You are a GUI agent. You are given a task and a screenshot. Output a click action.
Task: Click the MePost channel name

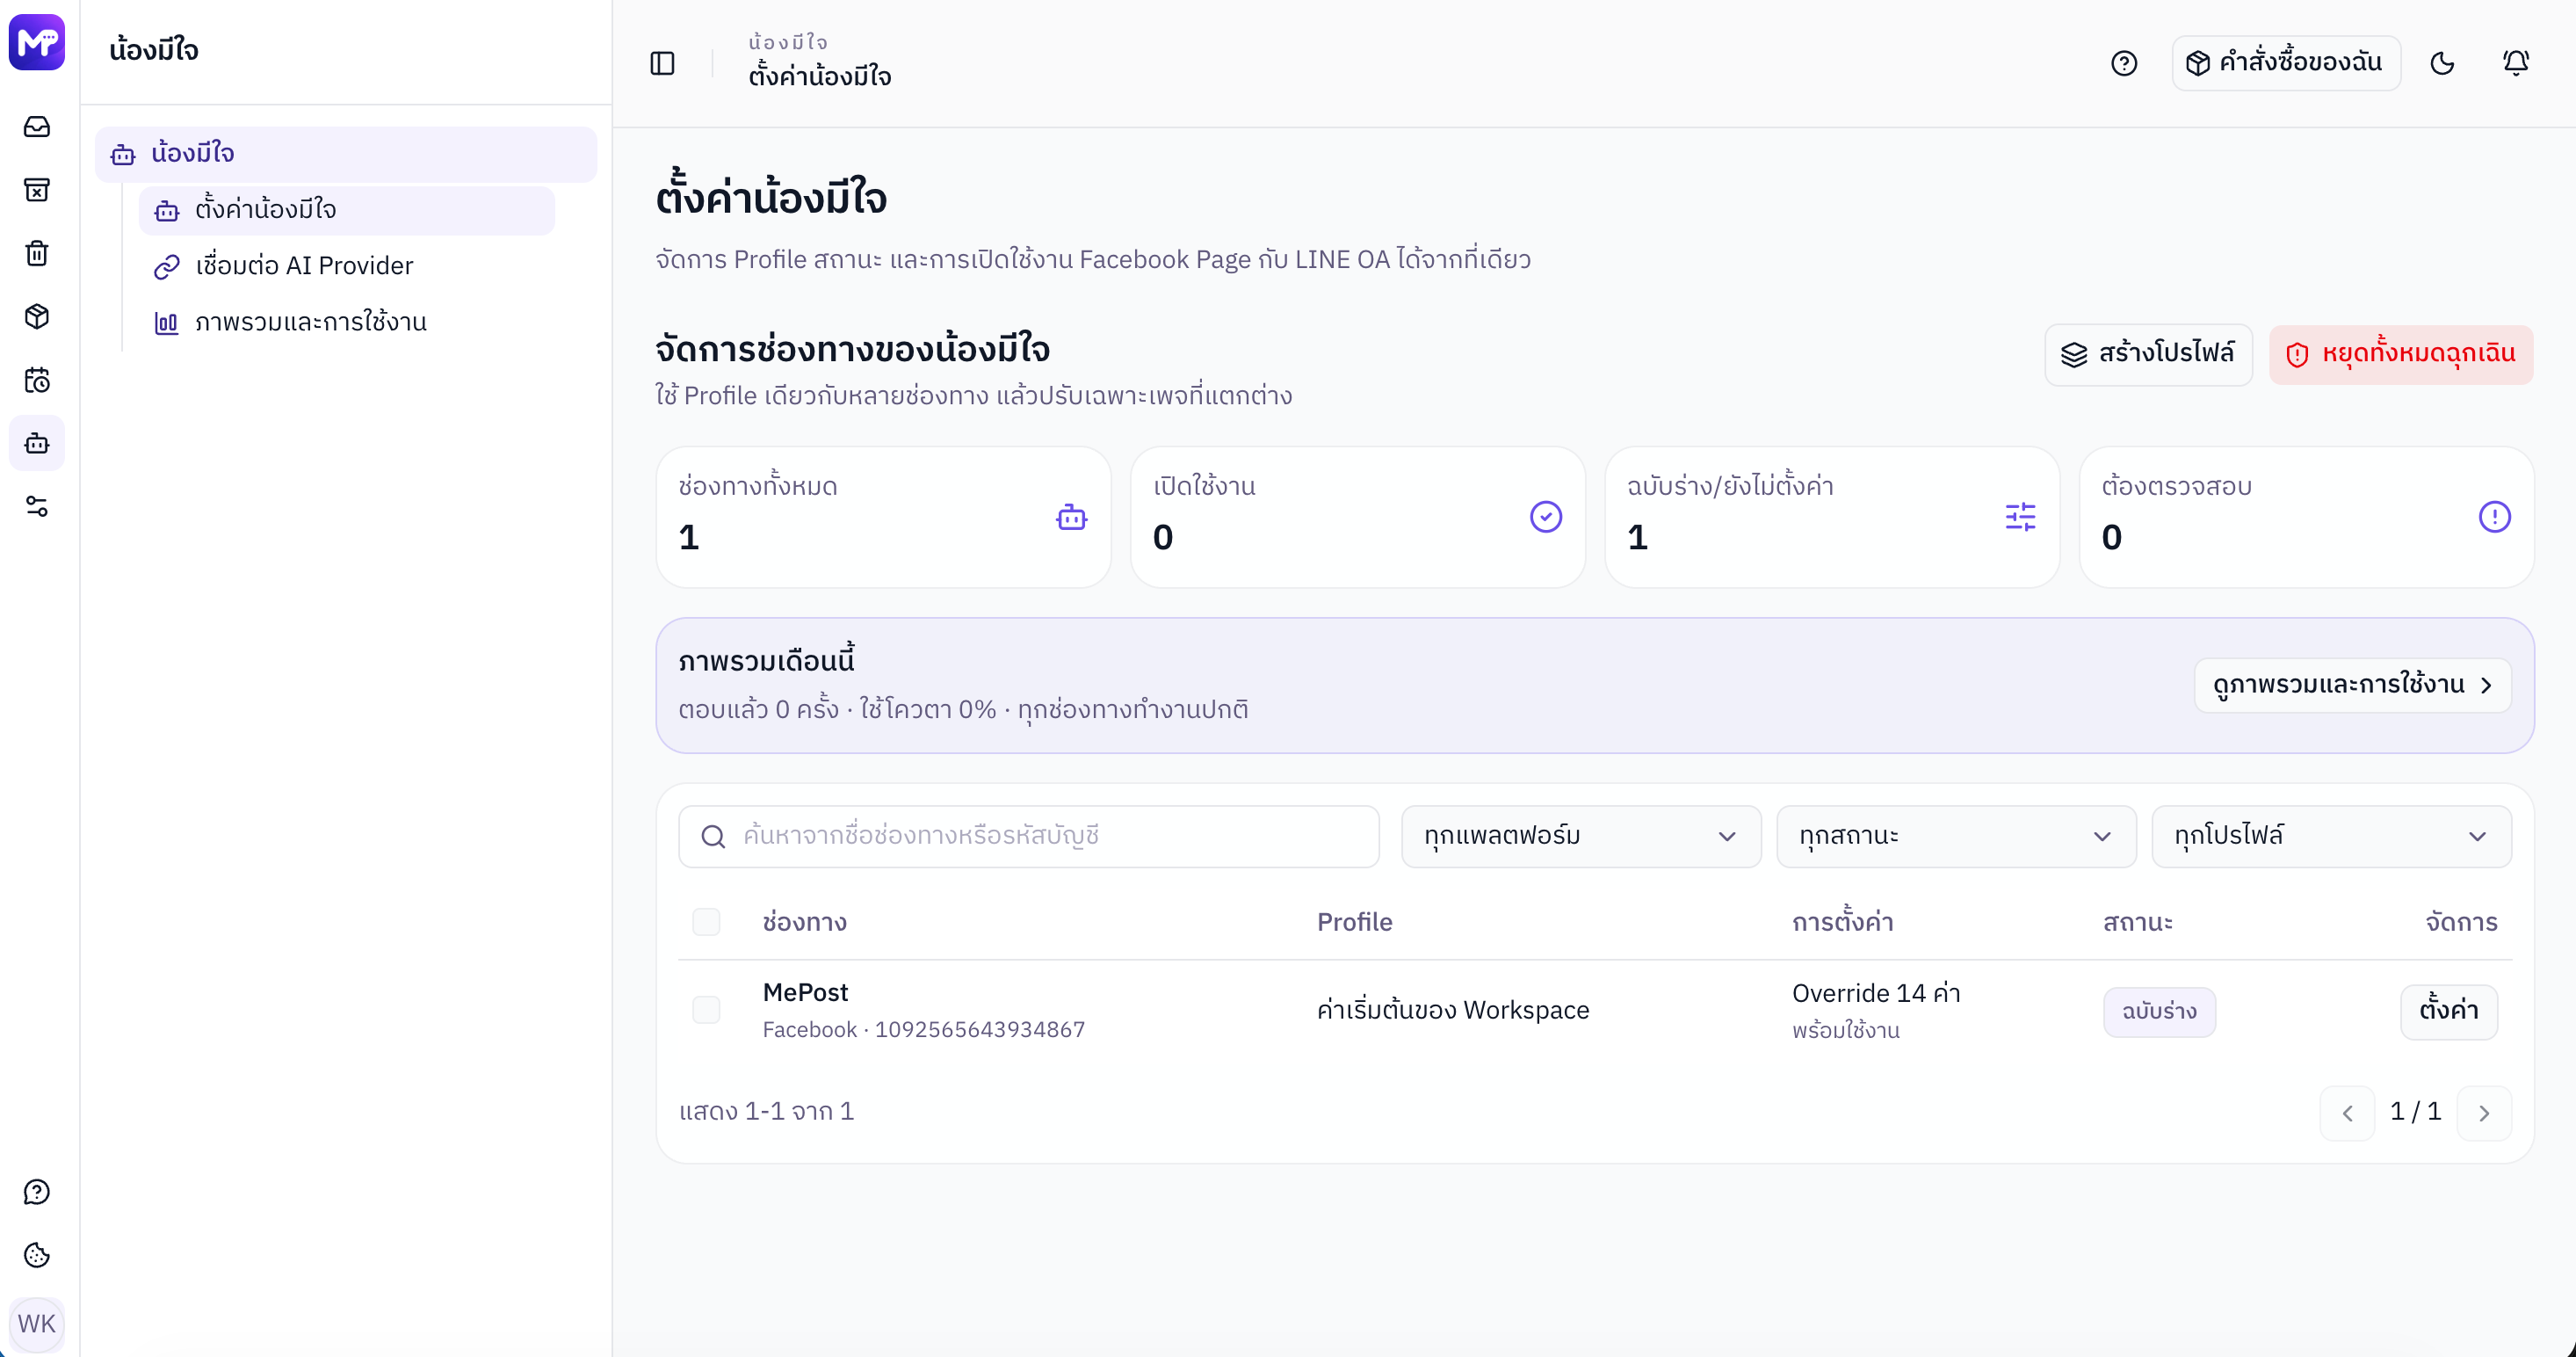tap(805, 992)
